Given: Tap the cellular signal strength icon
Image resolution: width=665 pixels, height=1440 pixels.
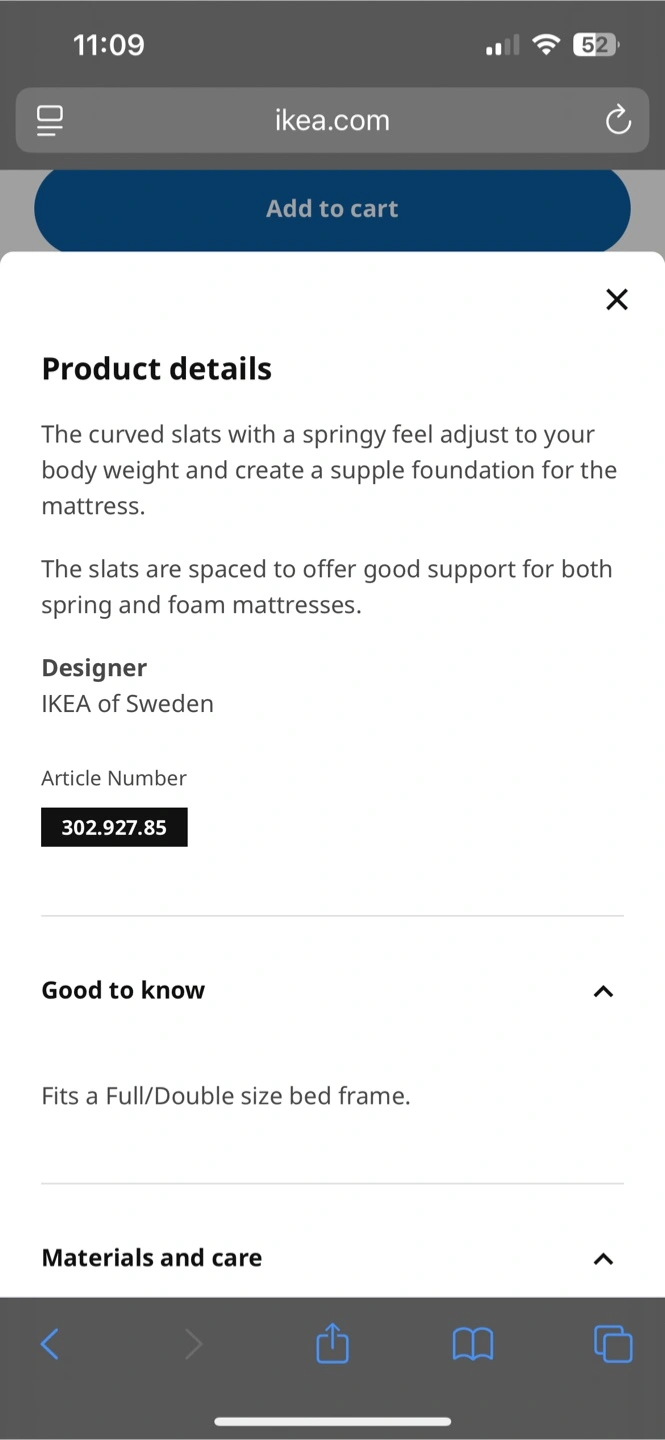Looking at the screenshot, I should click(502, 45).
